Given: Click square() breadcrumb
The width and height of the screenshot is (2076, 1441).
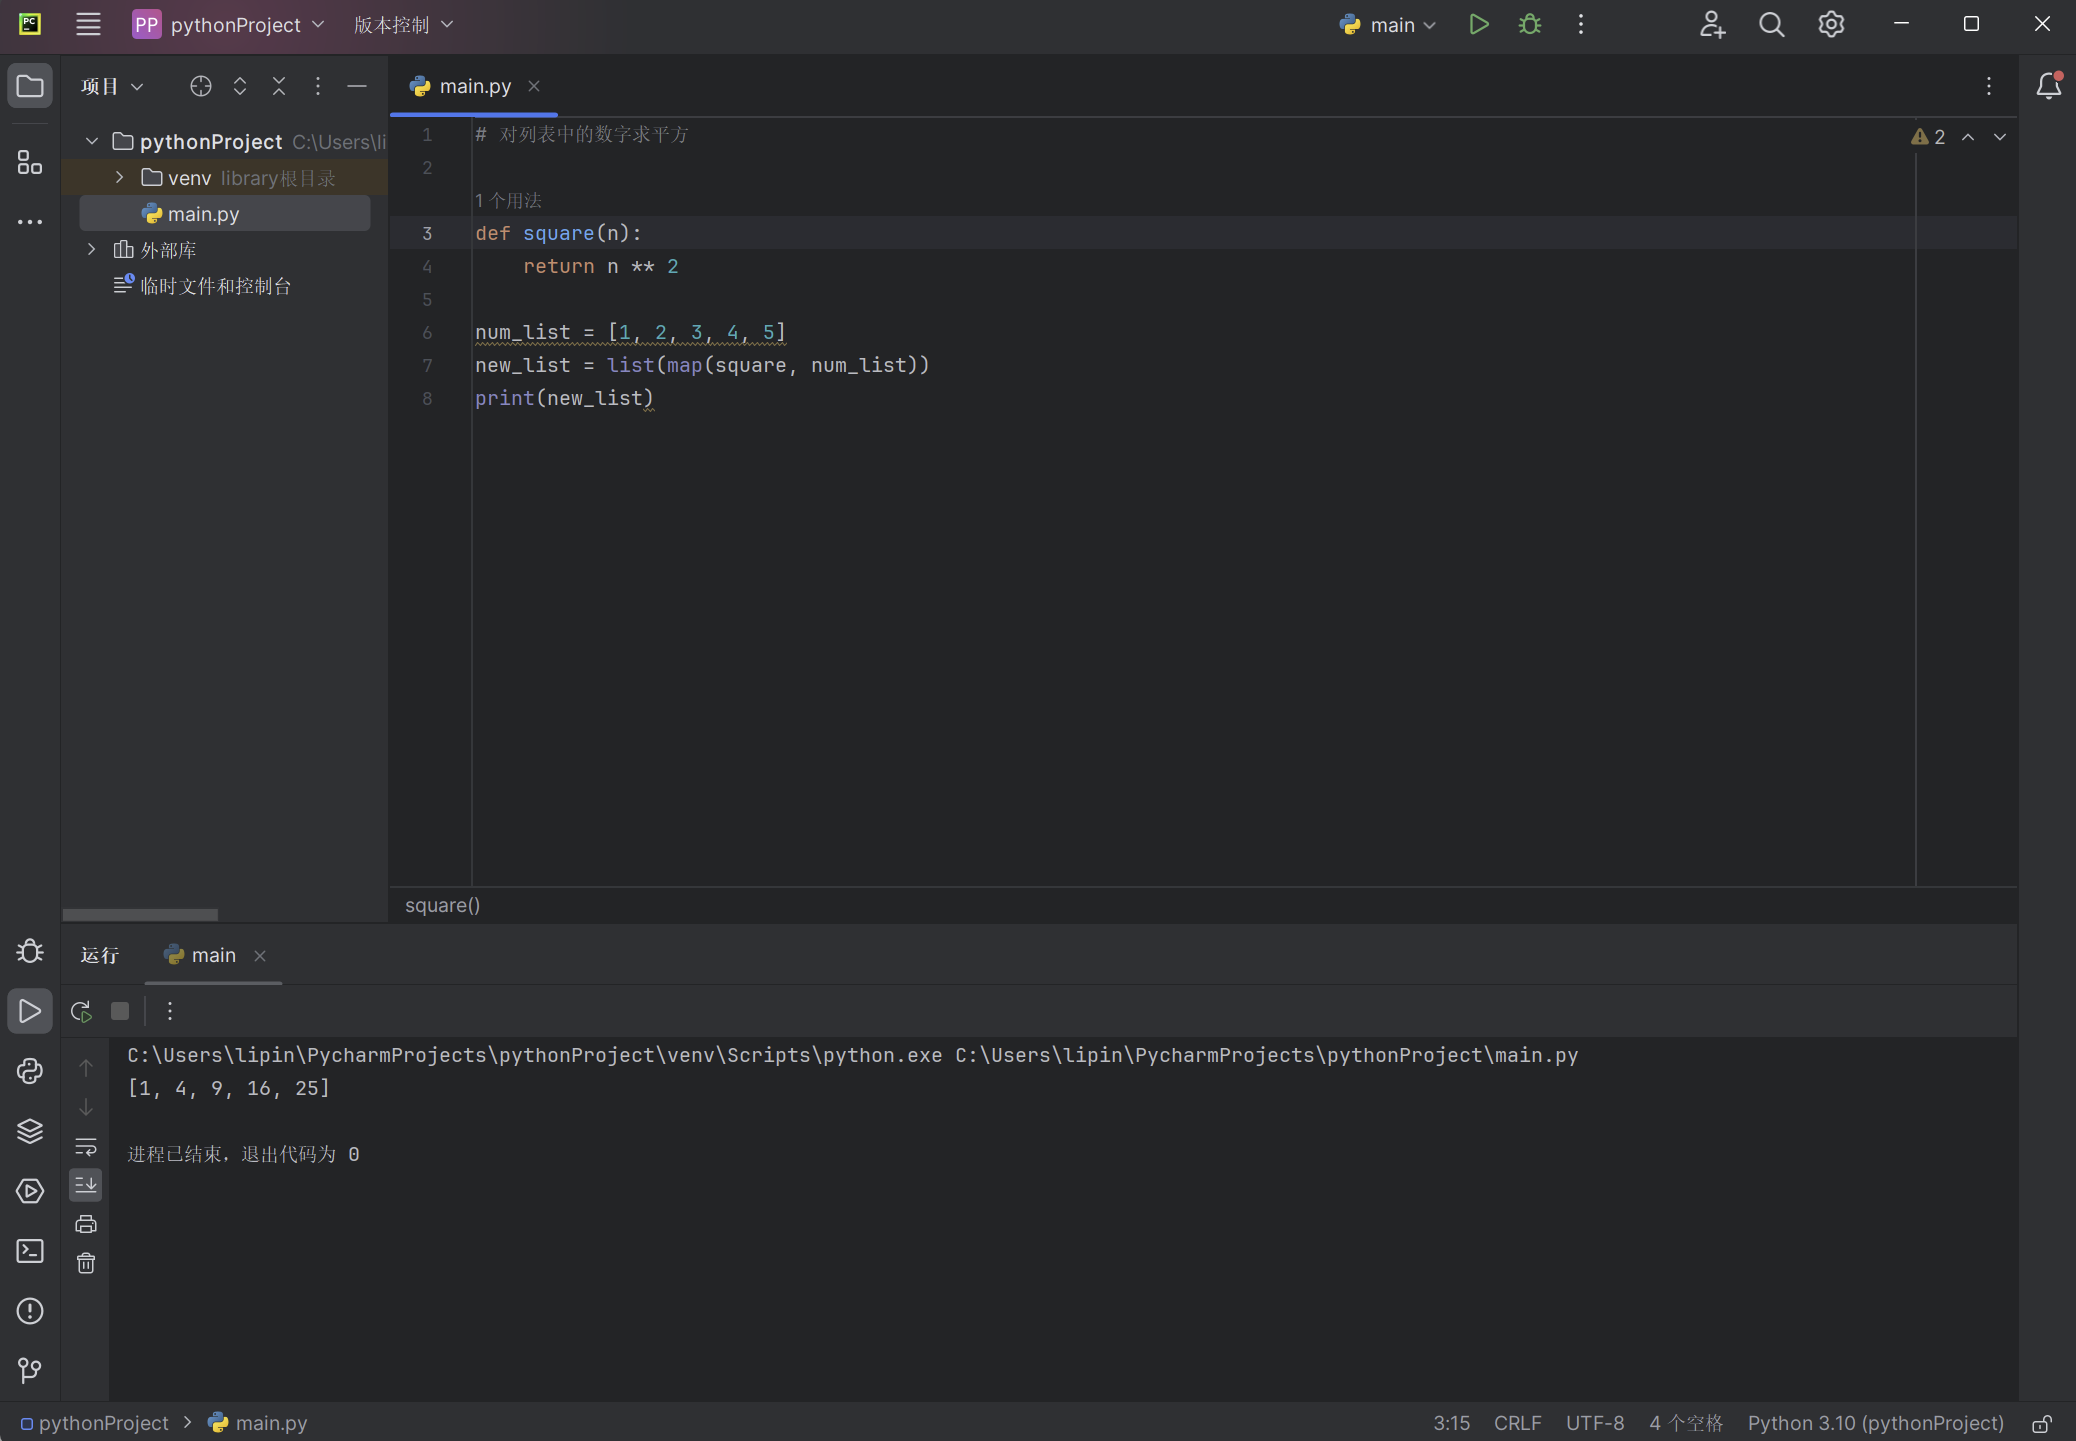Looking at the screenshot, I should (442, 905).
